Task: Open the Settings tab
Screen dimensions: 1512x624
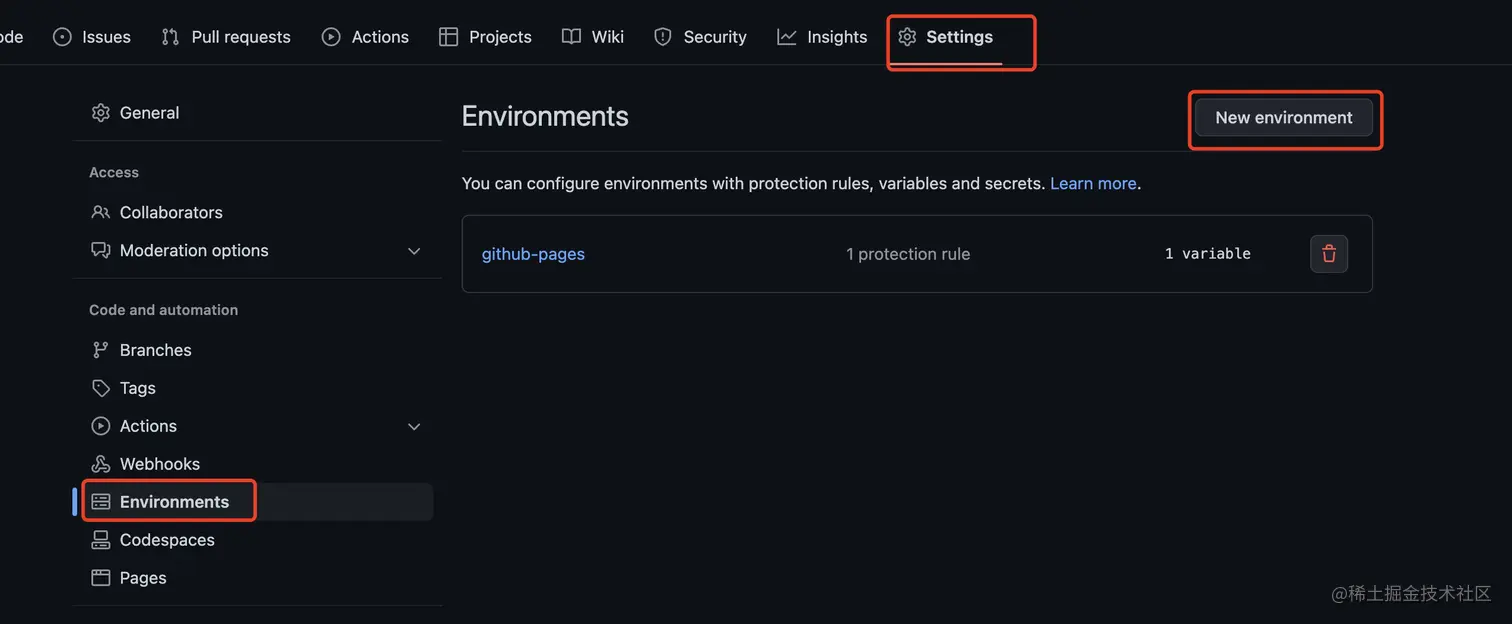Action: pos(946,37)
